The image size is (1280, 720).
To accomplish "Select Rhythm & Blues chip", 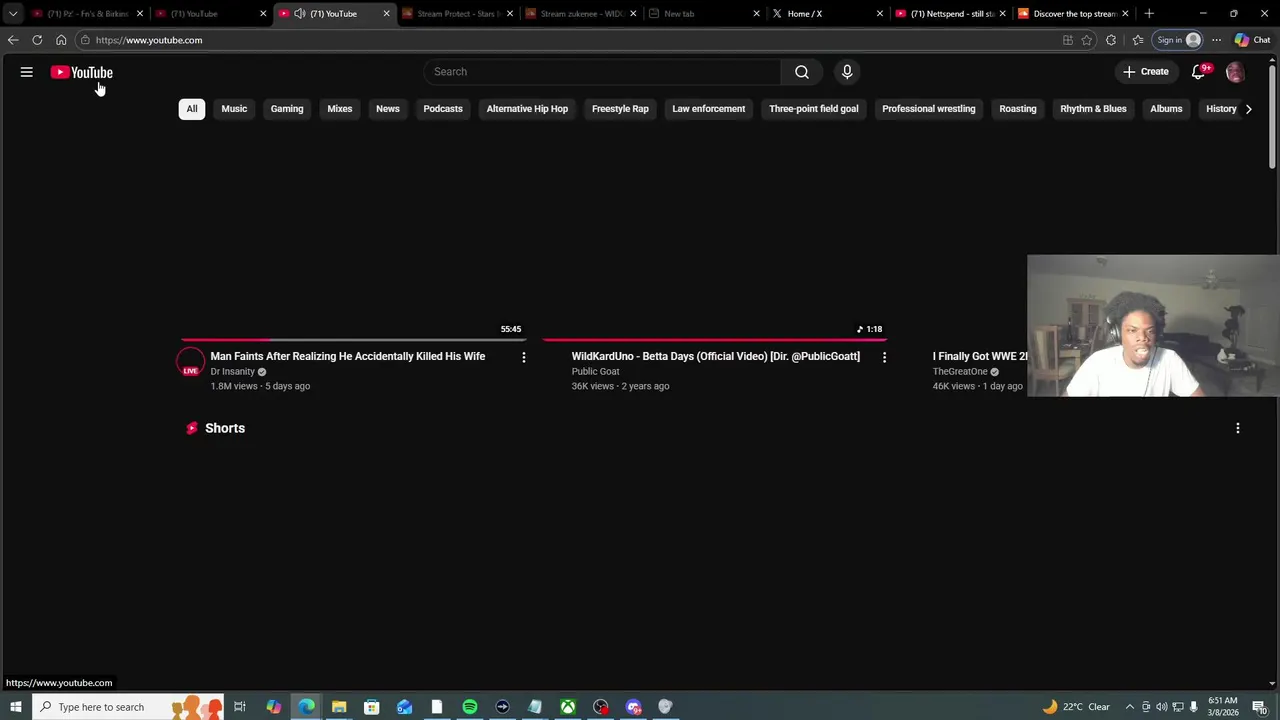I will (x=1093, y=109).
